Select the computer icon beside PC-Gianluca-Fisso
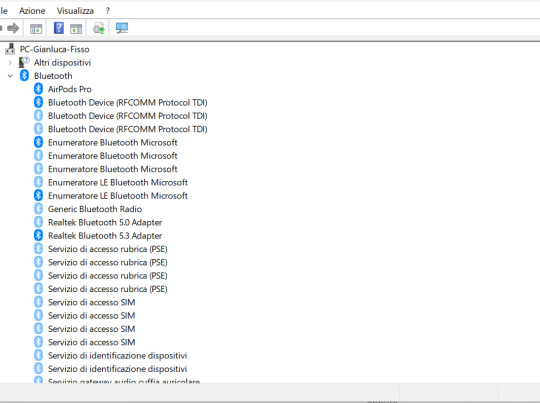Viewport: 540px width, 403px height. click(x=10, y=49)
